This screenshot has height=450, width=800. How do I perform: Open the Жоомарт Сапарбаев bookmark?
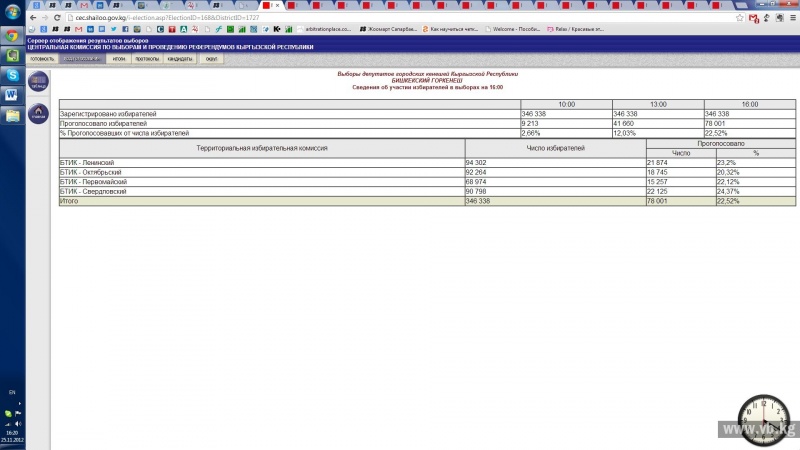(x=389, y=30)
